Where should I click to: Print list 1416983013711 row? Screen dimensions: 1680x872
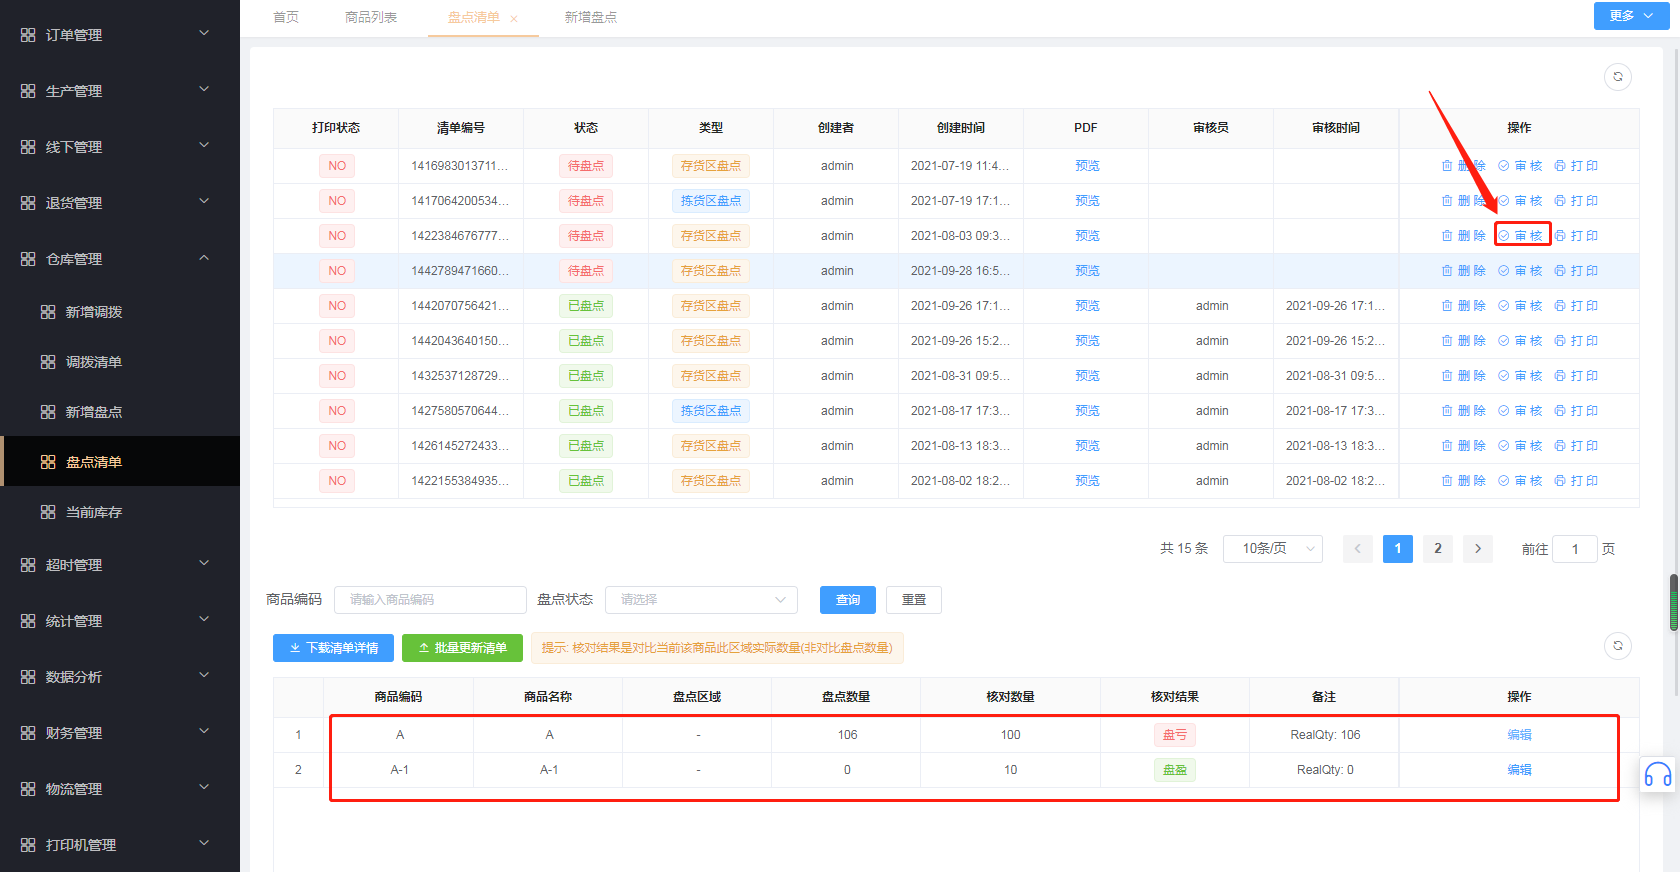[1576, 166]
